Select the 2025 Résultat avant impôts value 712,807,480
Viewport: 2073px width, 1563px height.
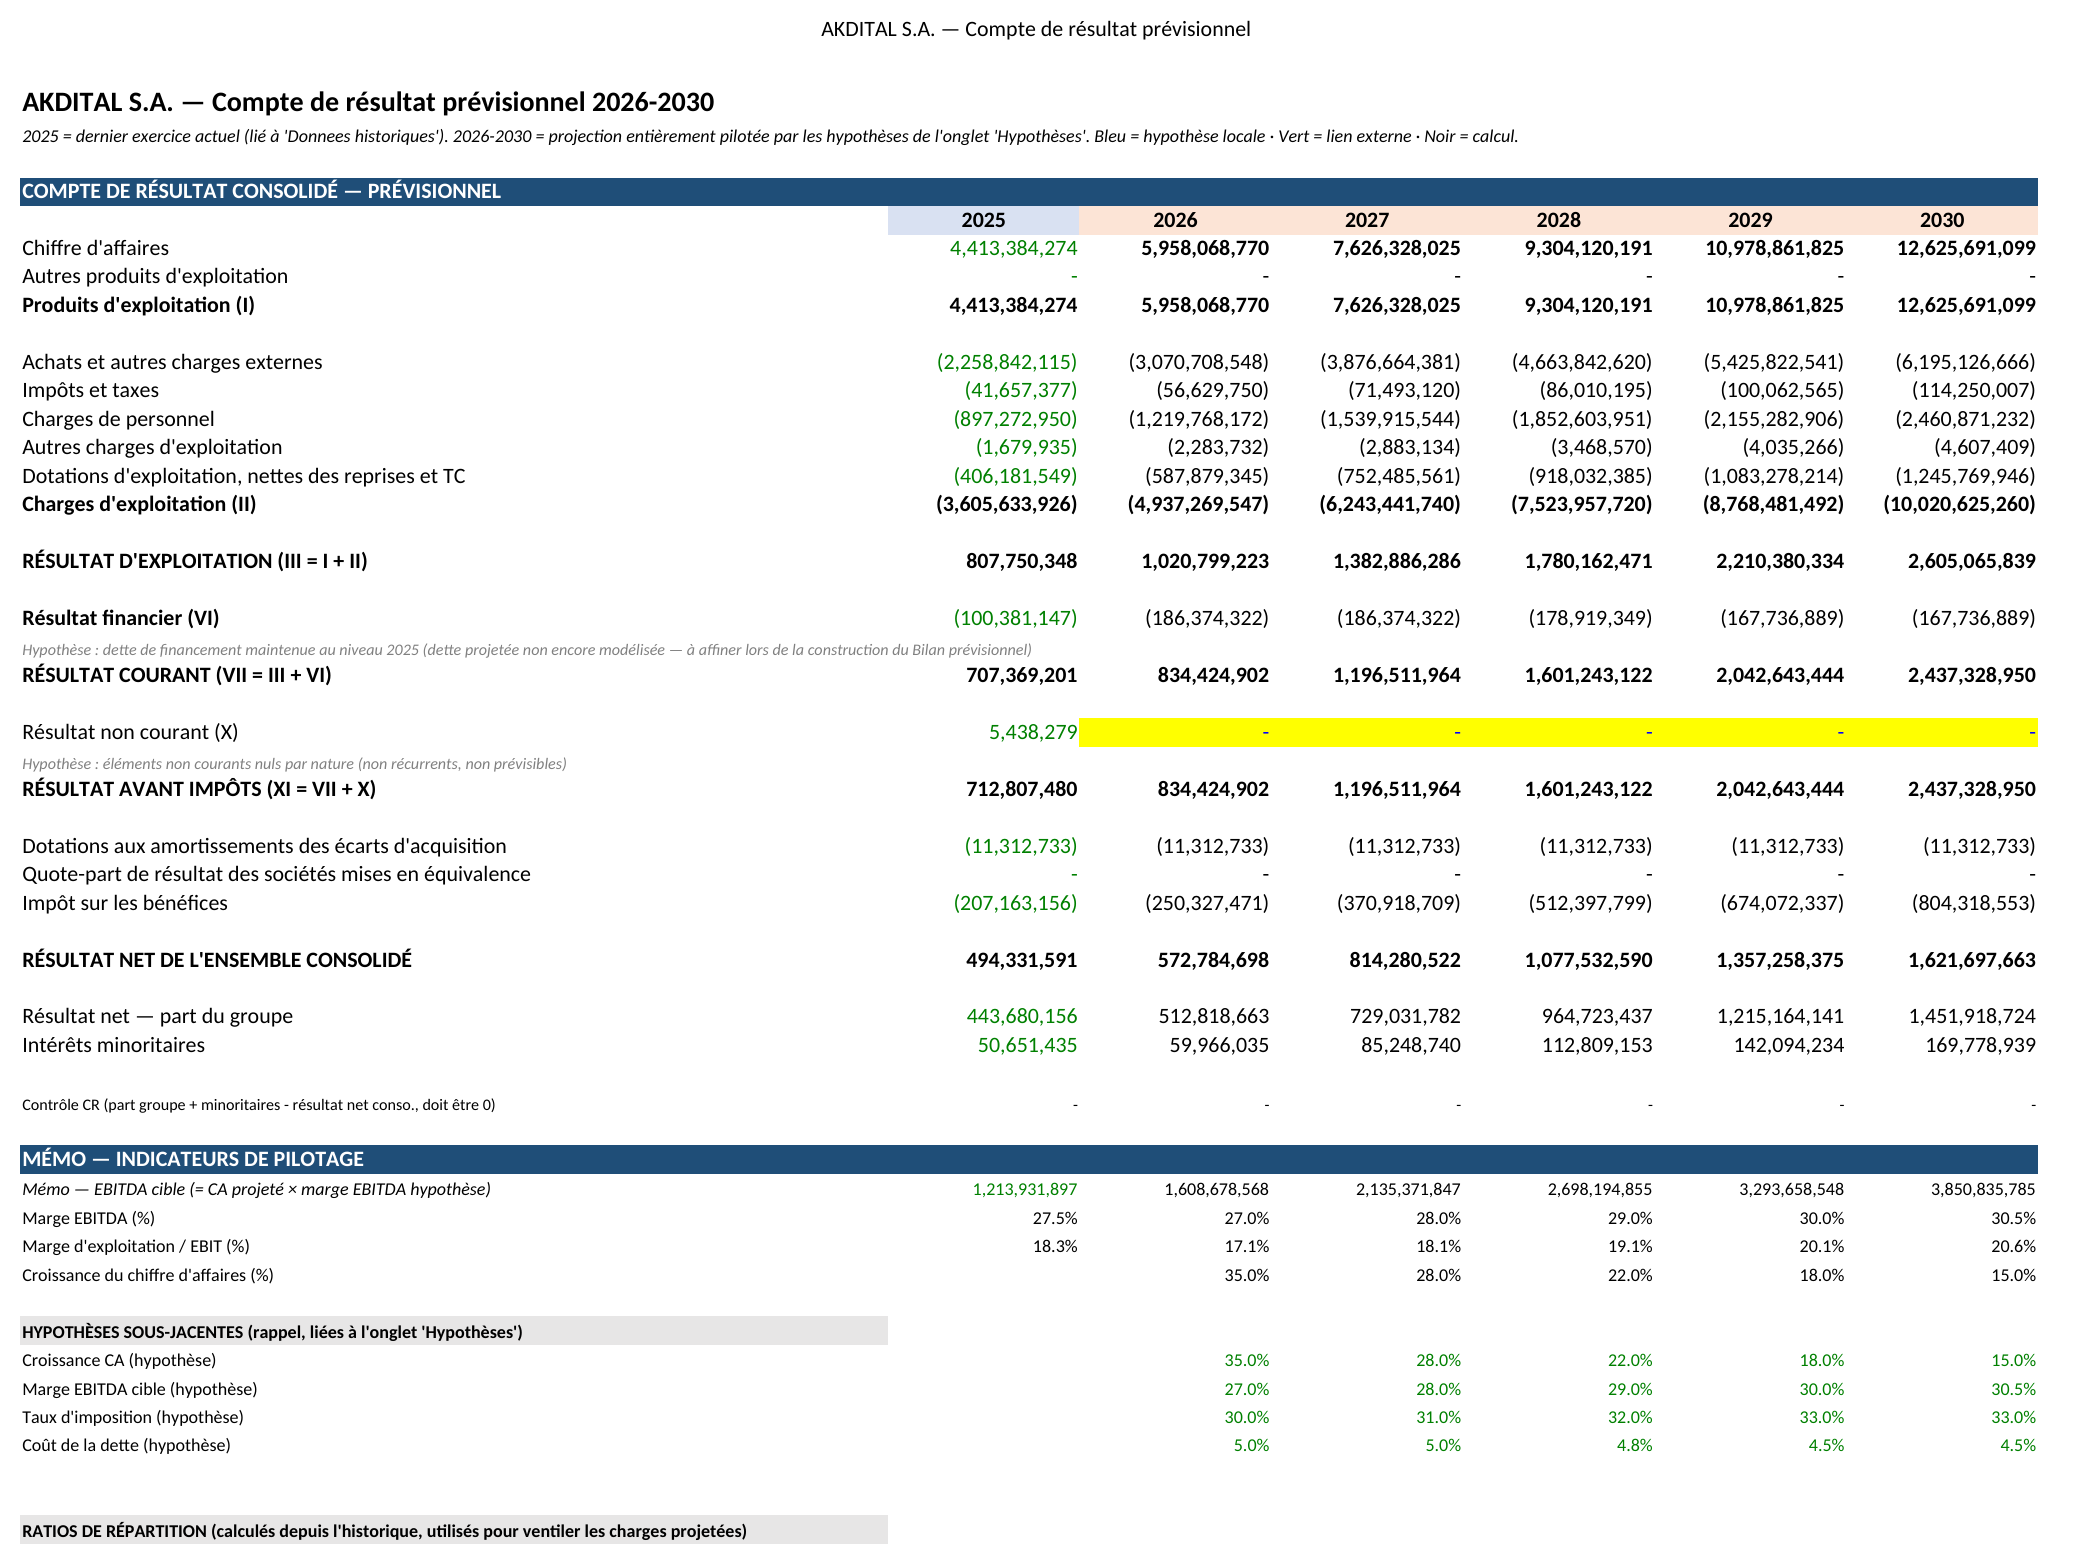coord(1021,789)
